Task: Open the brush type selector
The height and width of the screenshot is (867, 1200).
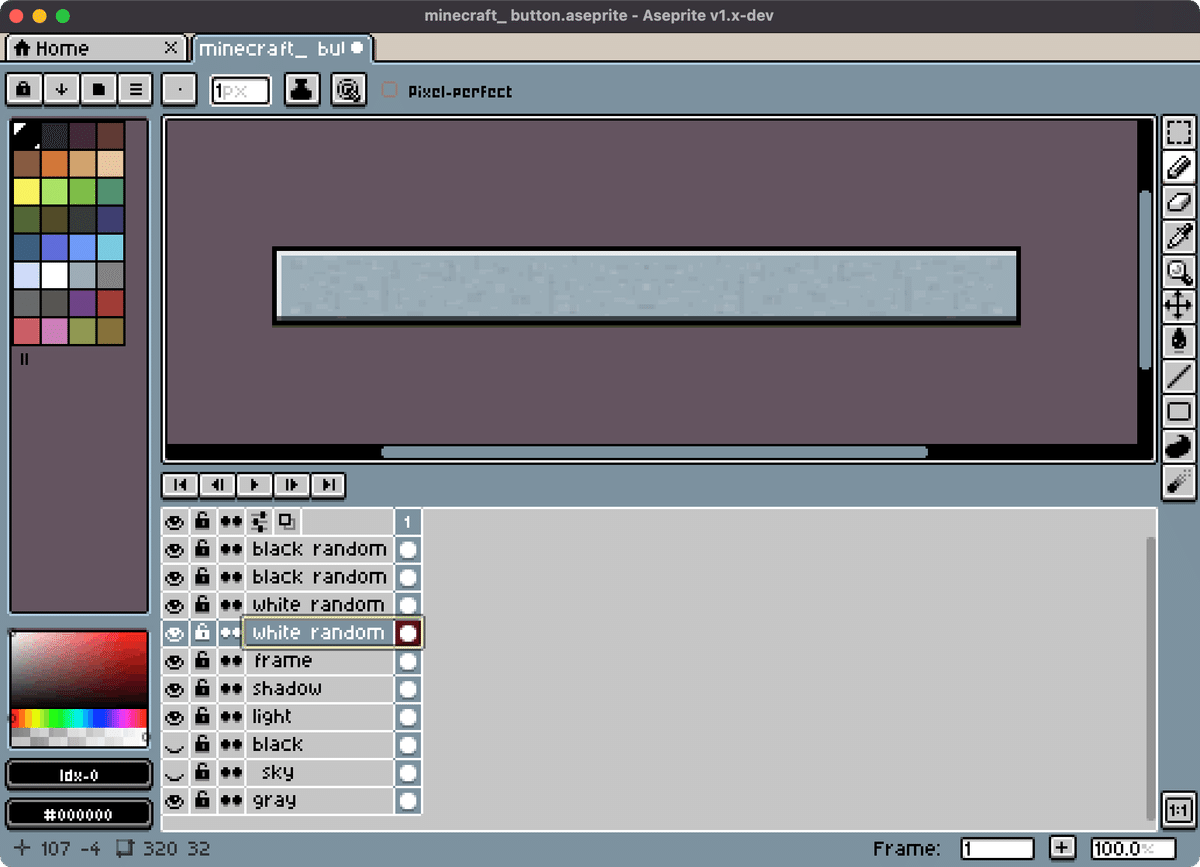Action: pos(179,90)
